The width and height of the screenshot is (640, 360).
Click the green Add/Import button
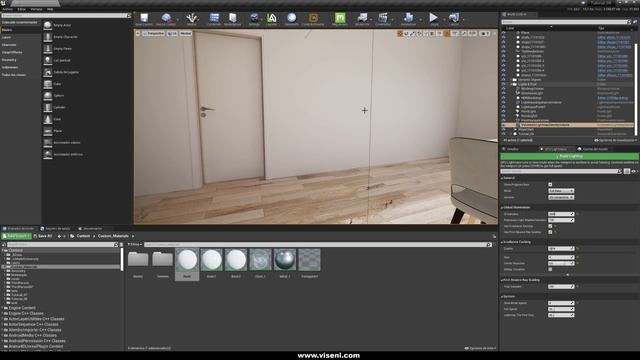[16, 236]
